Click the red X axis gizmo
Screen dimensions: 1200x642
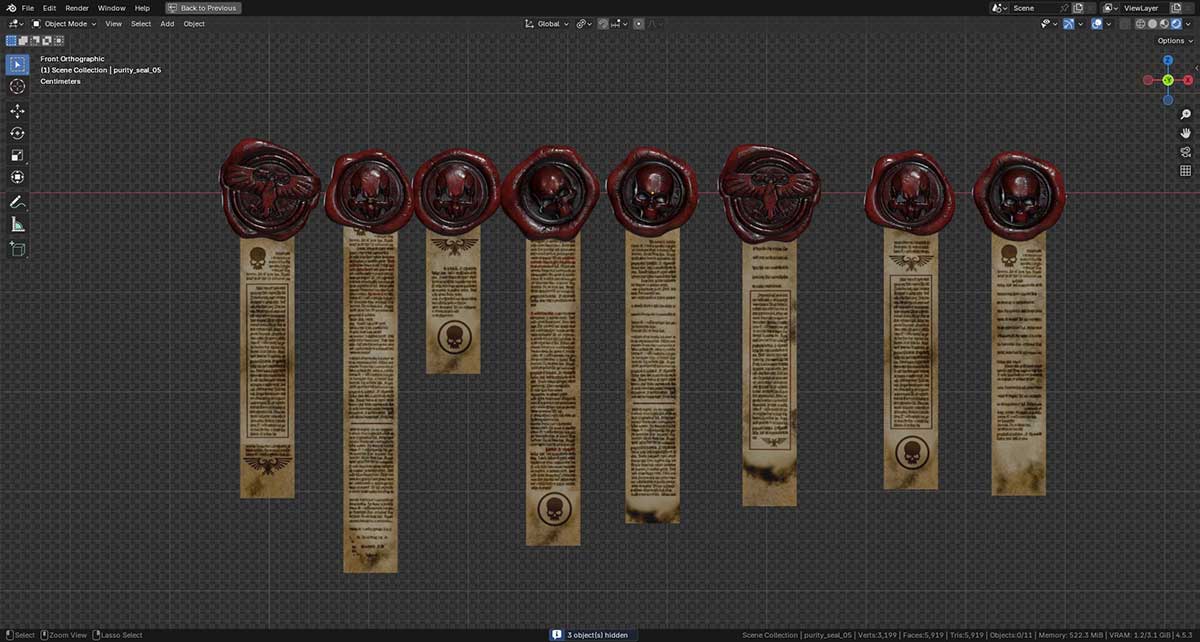[x=1188, y=80]
